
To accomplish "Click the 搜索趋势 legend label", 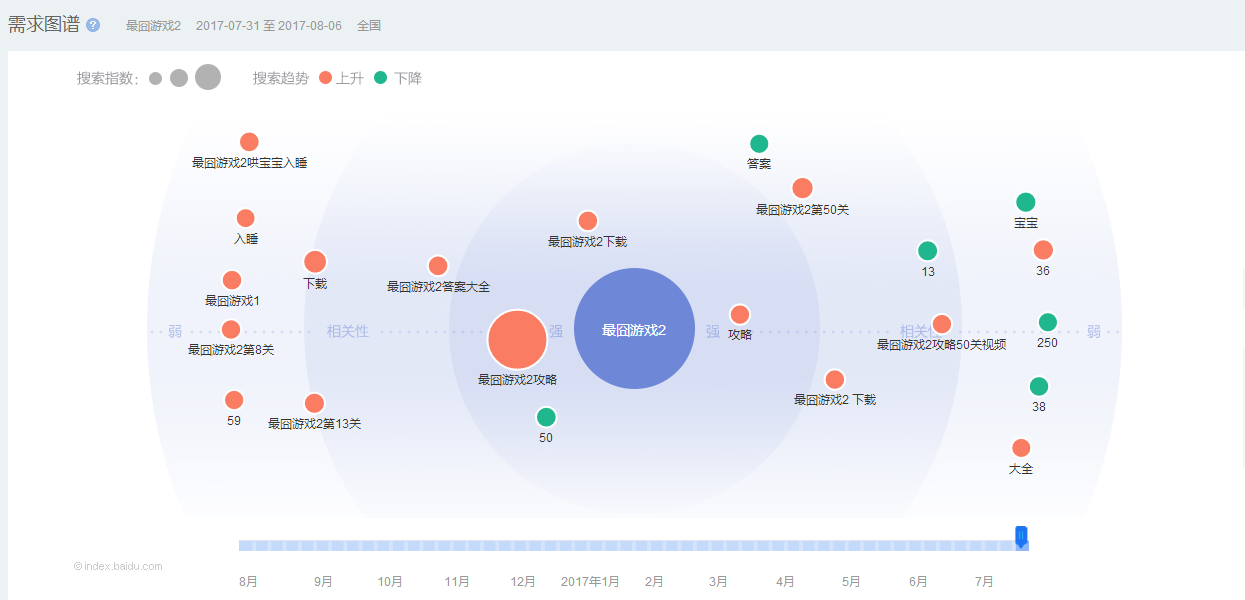I will [x=281, y=78].
